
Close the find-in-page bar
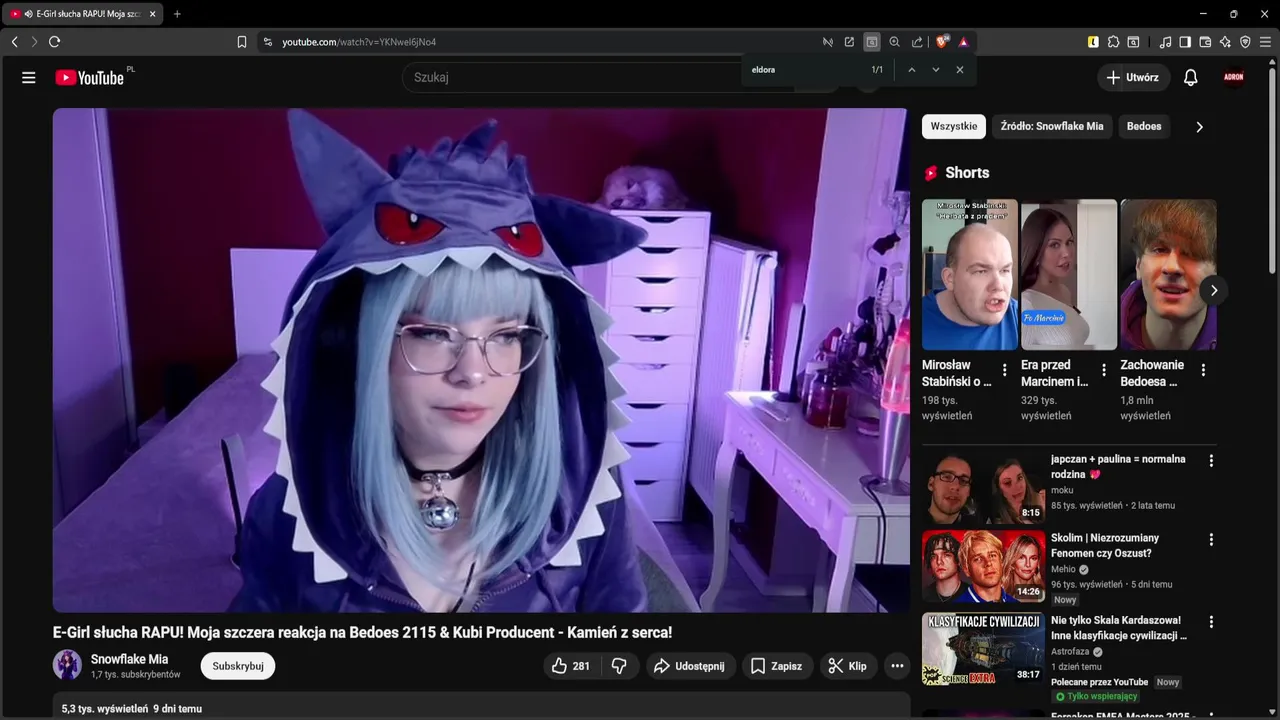click(x=960, y=70)
